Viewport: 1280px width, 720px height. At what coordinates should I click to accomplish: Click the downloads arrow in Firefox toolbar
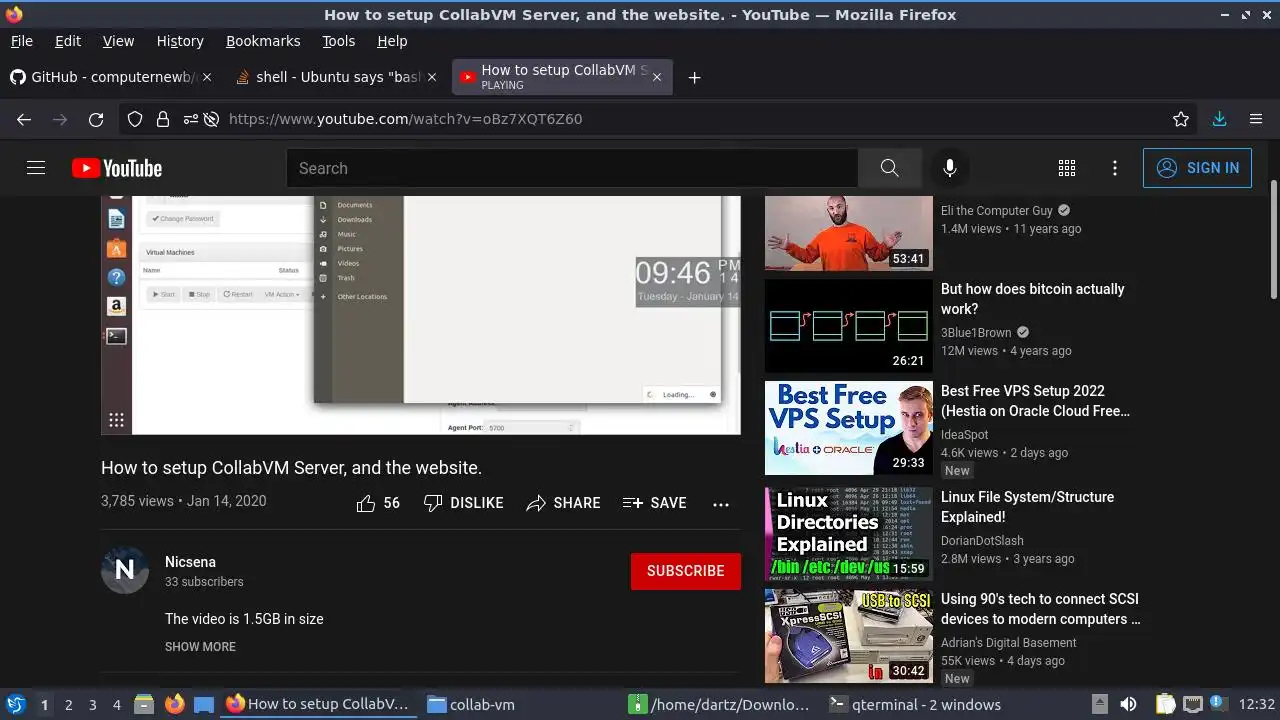[1219, 119]
